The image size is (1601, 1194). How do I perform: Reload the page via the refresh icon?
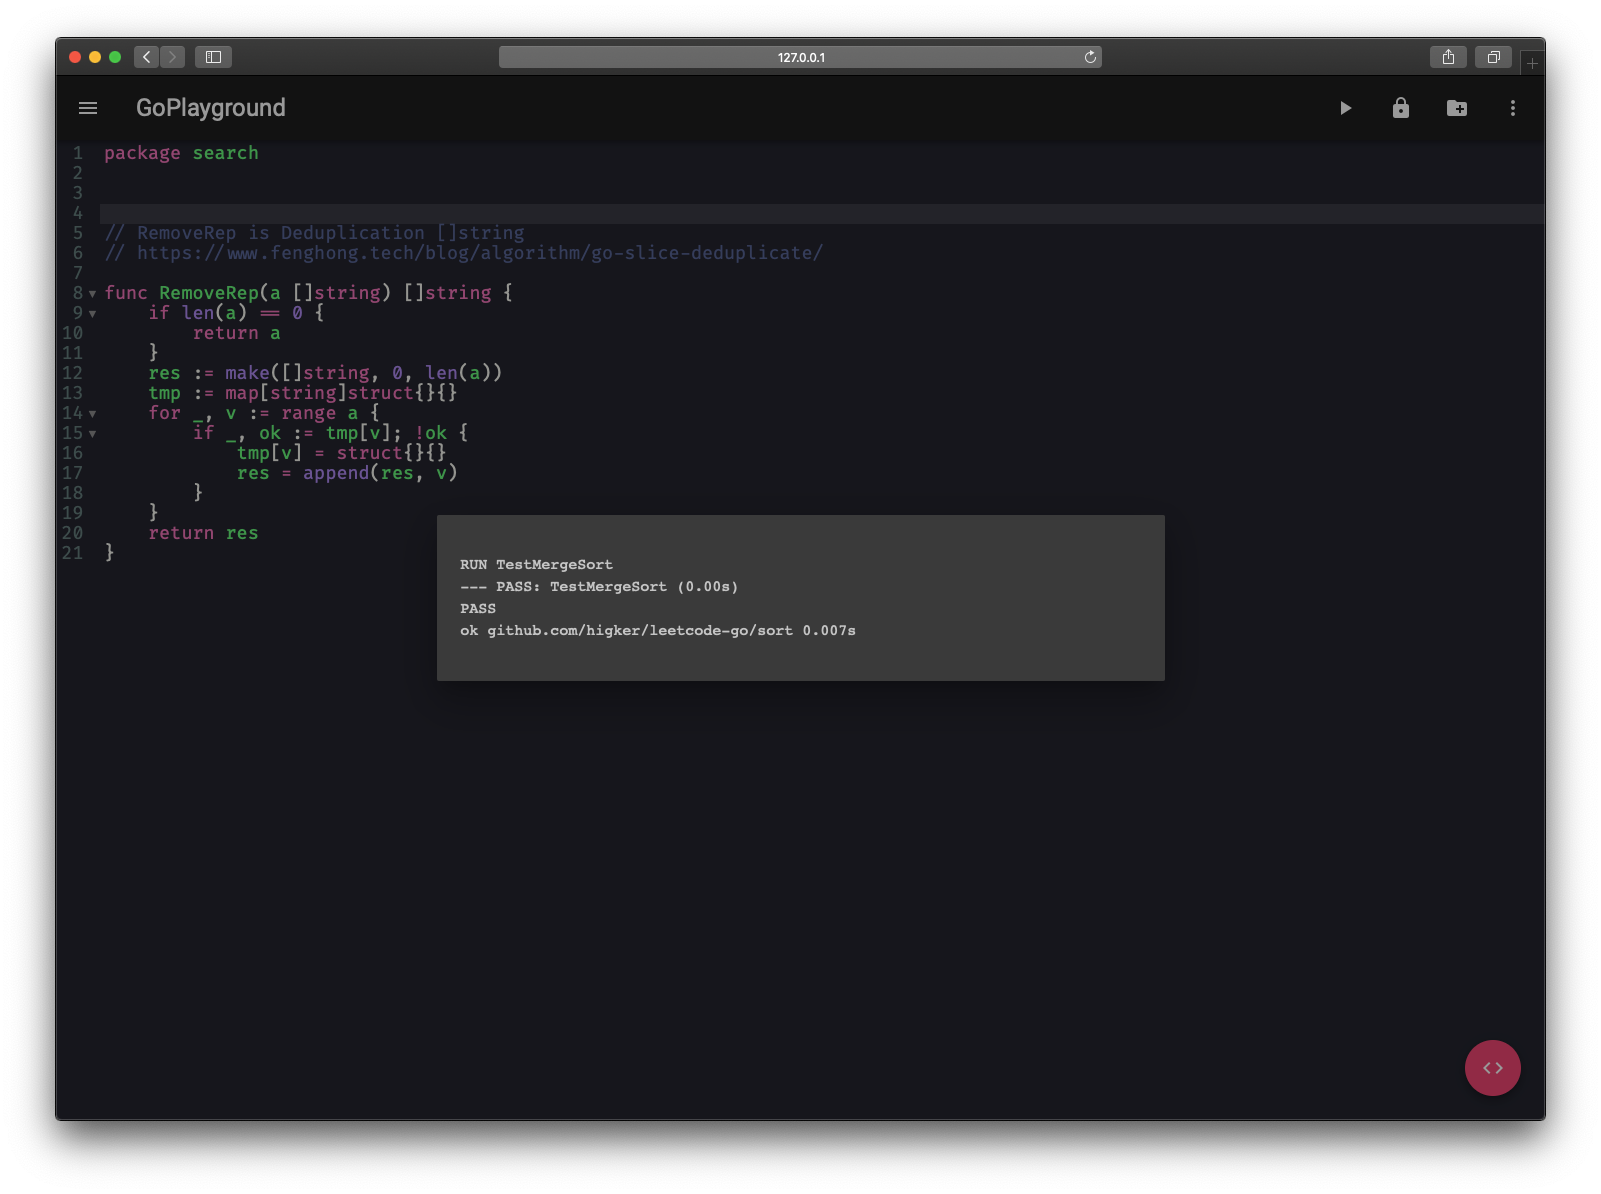pyautogui.click(x=1089, y=57)
